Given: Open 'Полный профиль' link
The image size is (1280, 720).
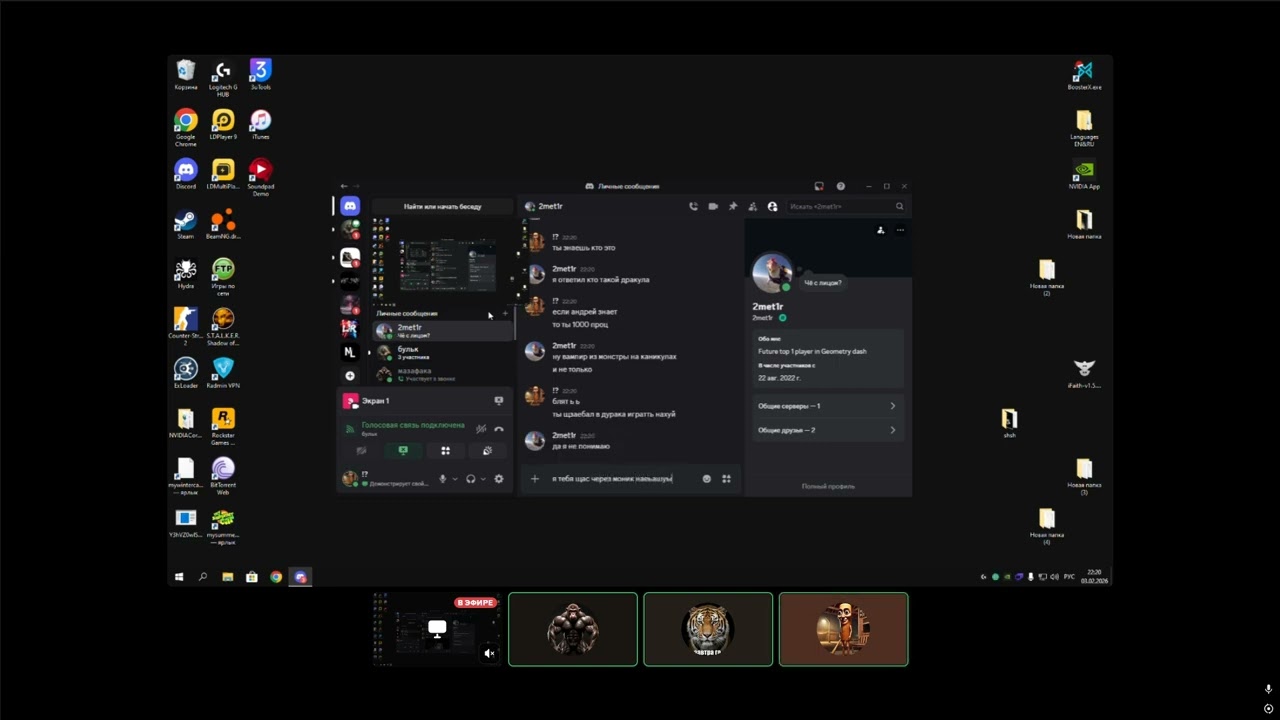Looking at the screenshot, I should (828, 487).
